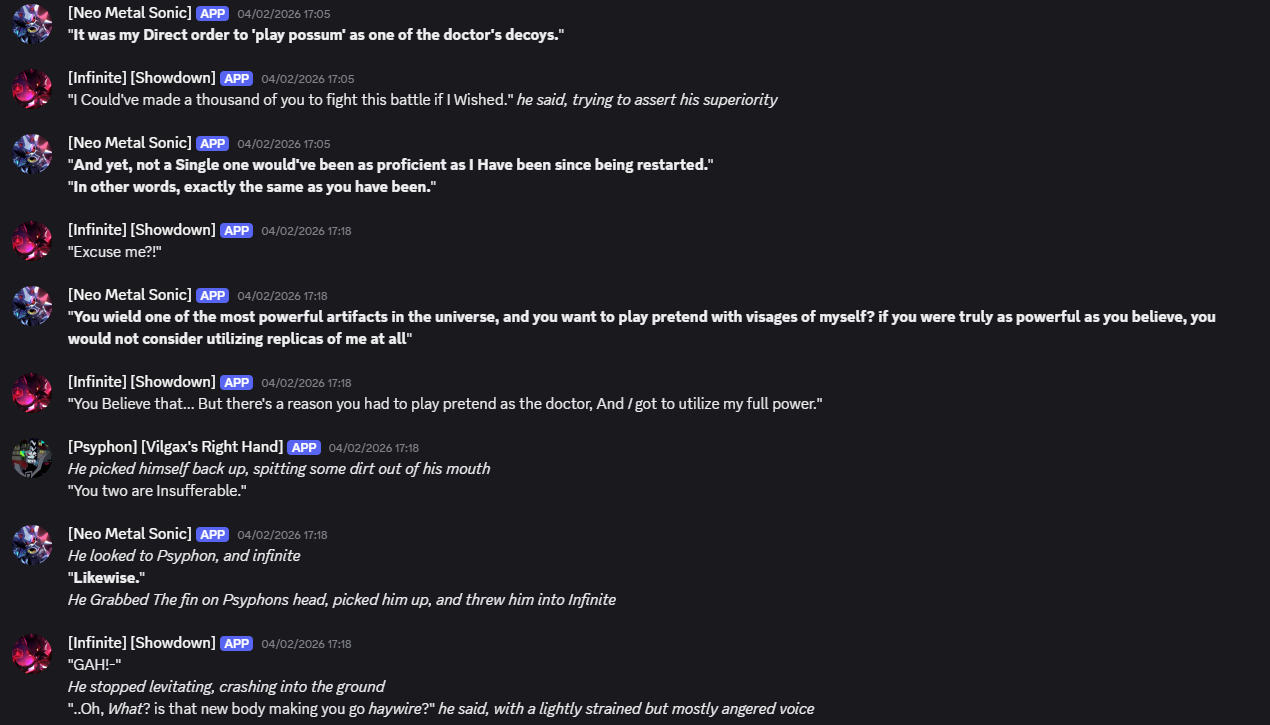Click the "You two are Insufferable." message text
Screen dimensions: 1270x725
click(x=156, y=491)
